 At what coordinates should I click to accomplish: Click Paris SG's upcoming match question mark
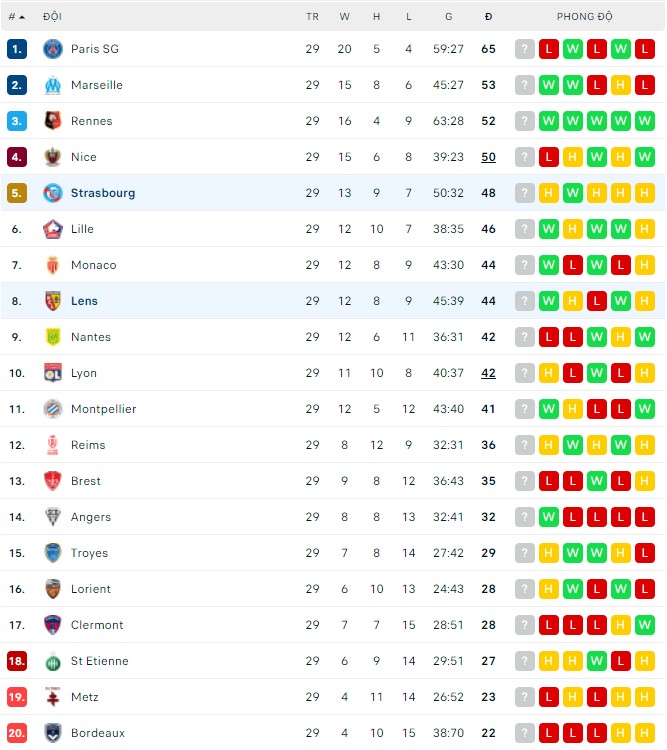pos(524,49)
